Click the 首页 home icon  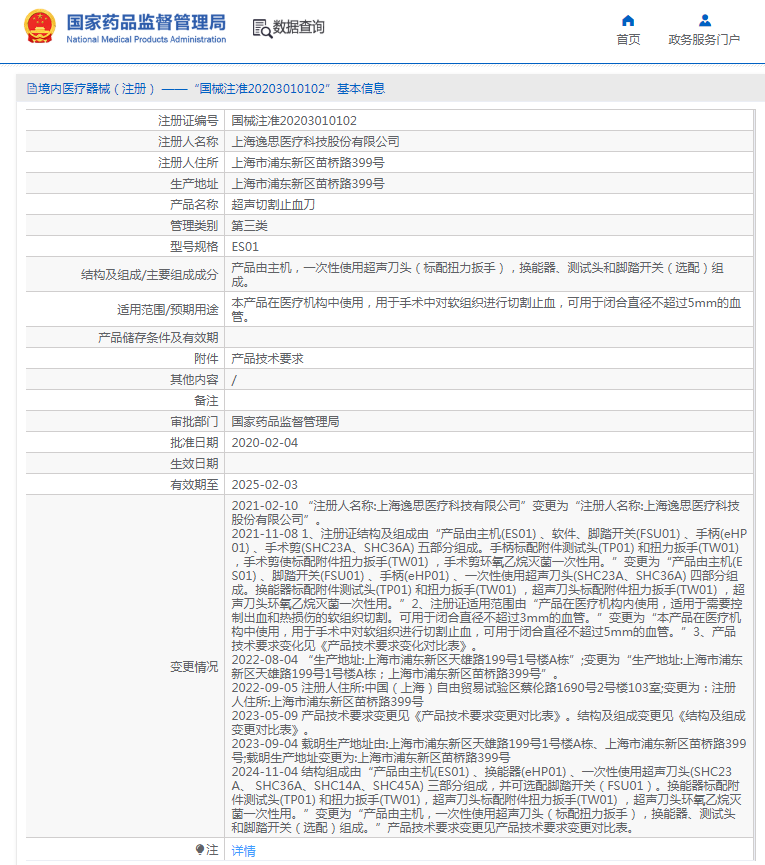click(628, 21)
